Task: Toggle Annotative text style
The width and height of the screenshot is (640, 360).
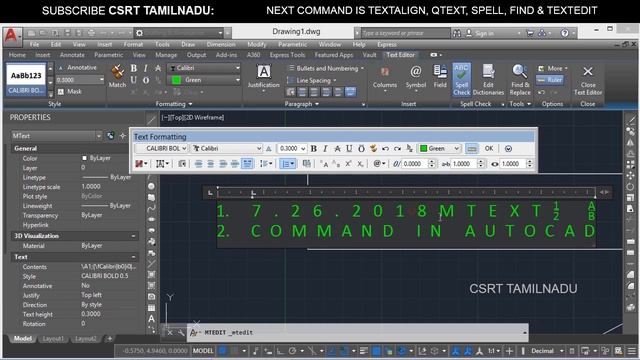Action: click(x=77, y=68)
